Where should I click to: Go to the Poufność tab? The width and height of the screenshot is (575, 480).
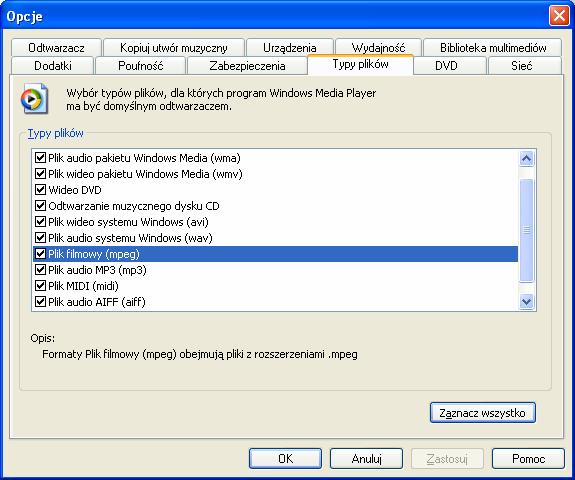point(140,66)
